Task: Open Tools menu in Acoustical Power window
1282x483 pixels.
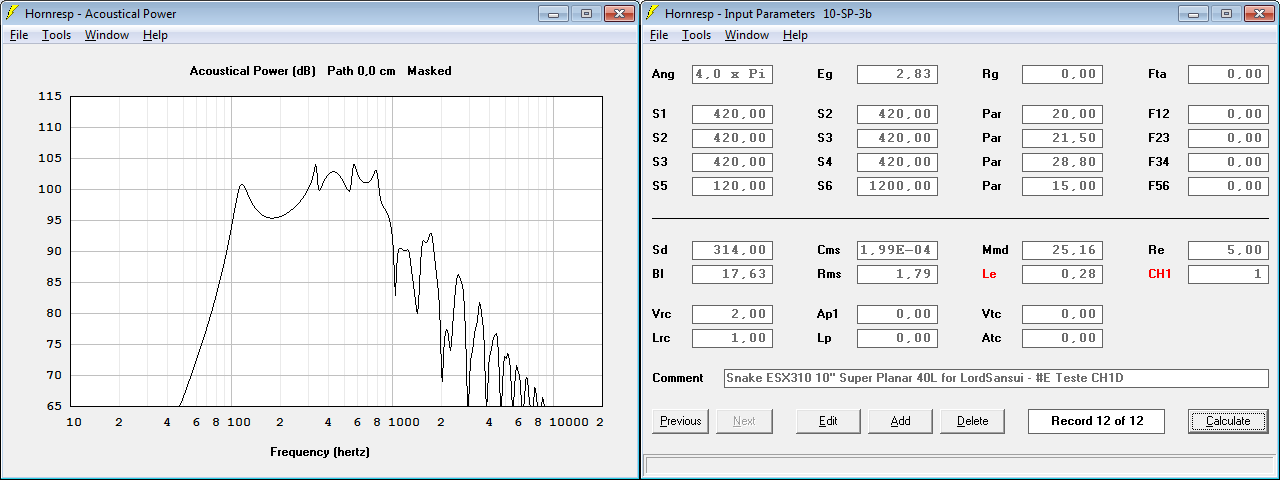Action: click(x=56, y=35)
